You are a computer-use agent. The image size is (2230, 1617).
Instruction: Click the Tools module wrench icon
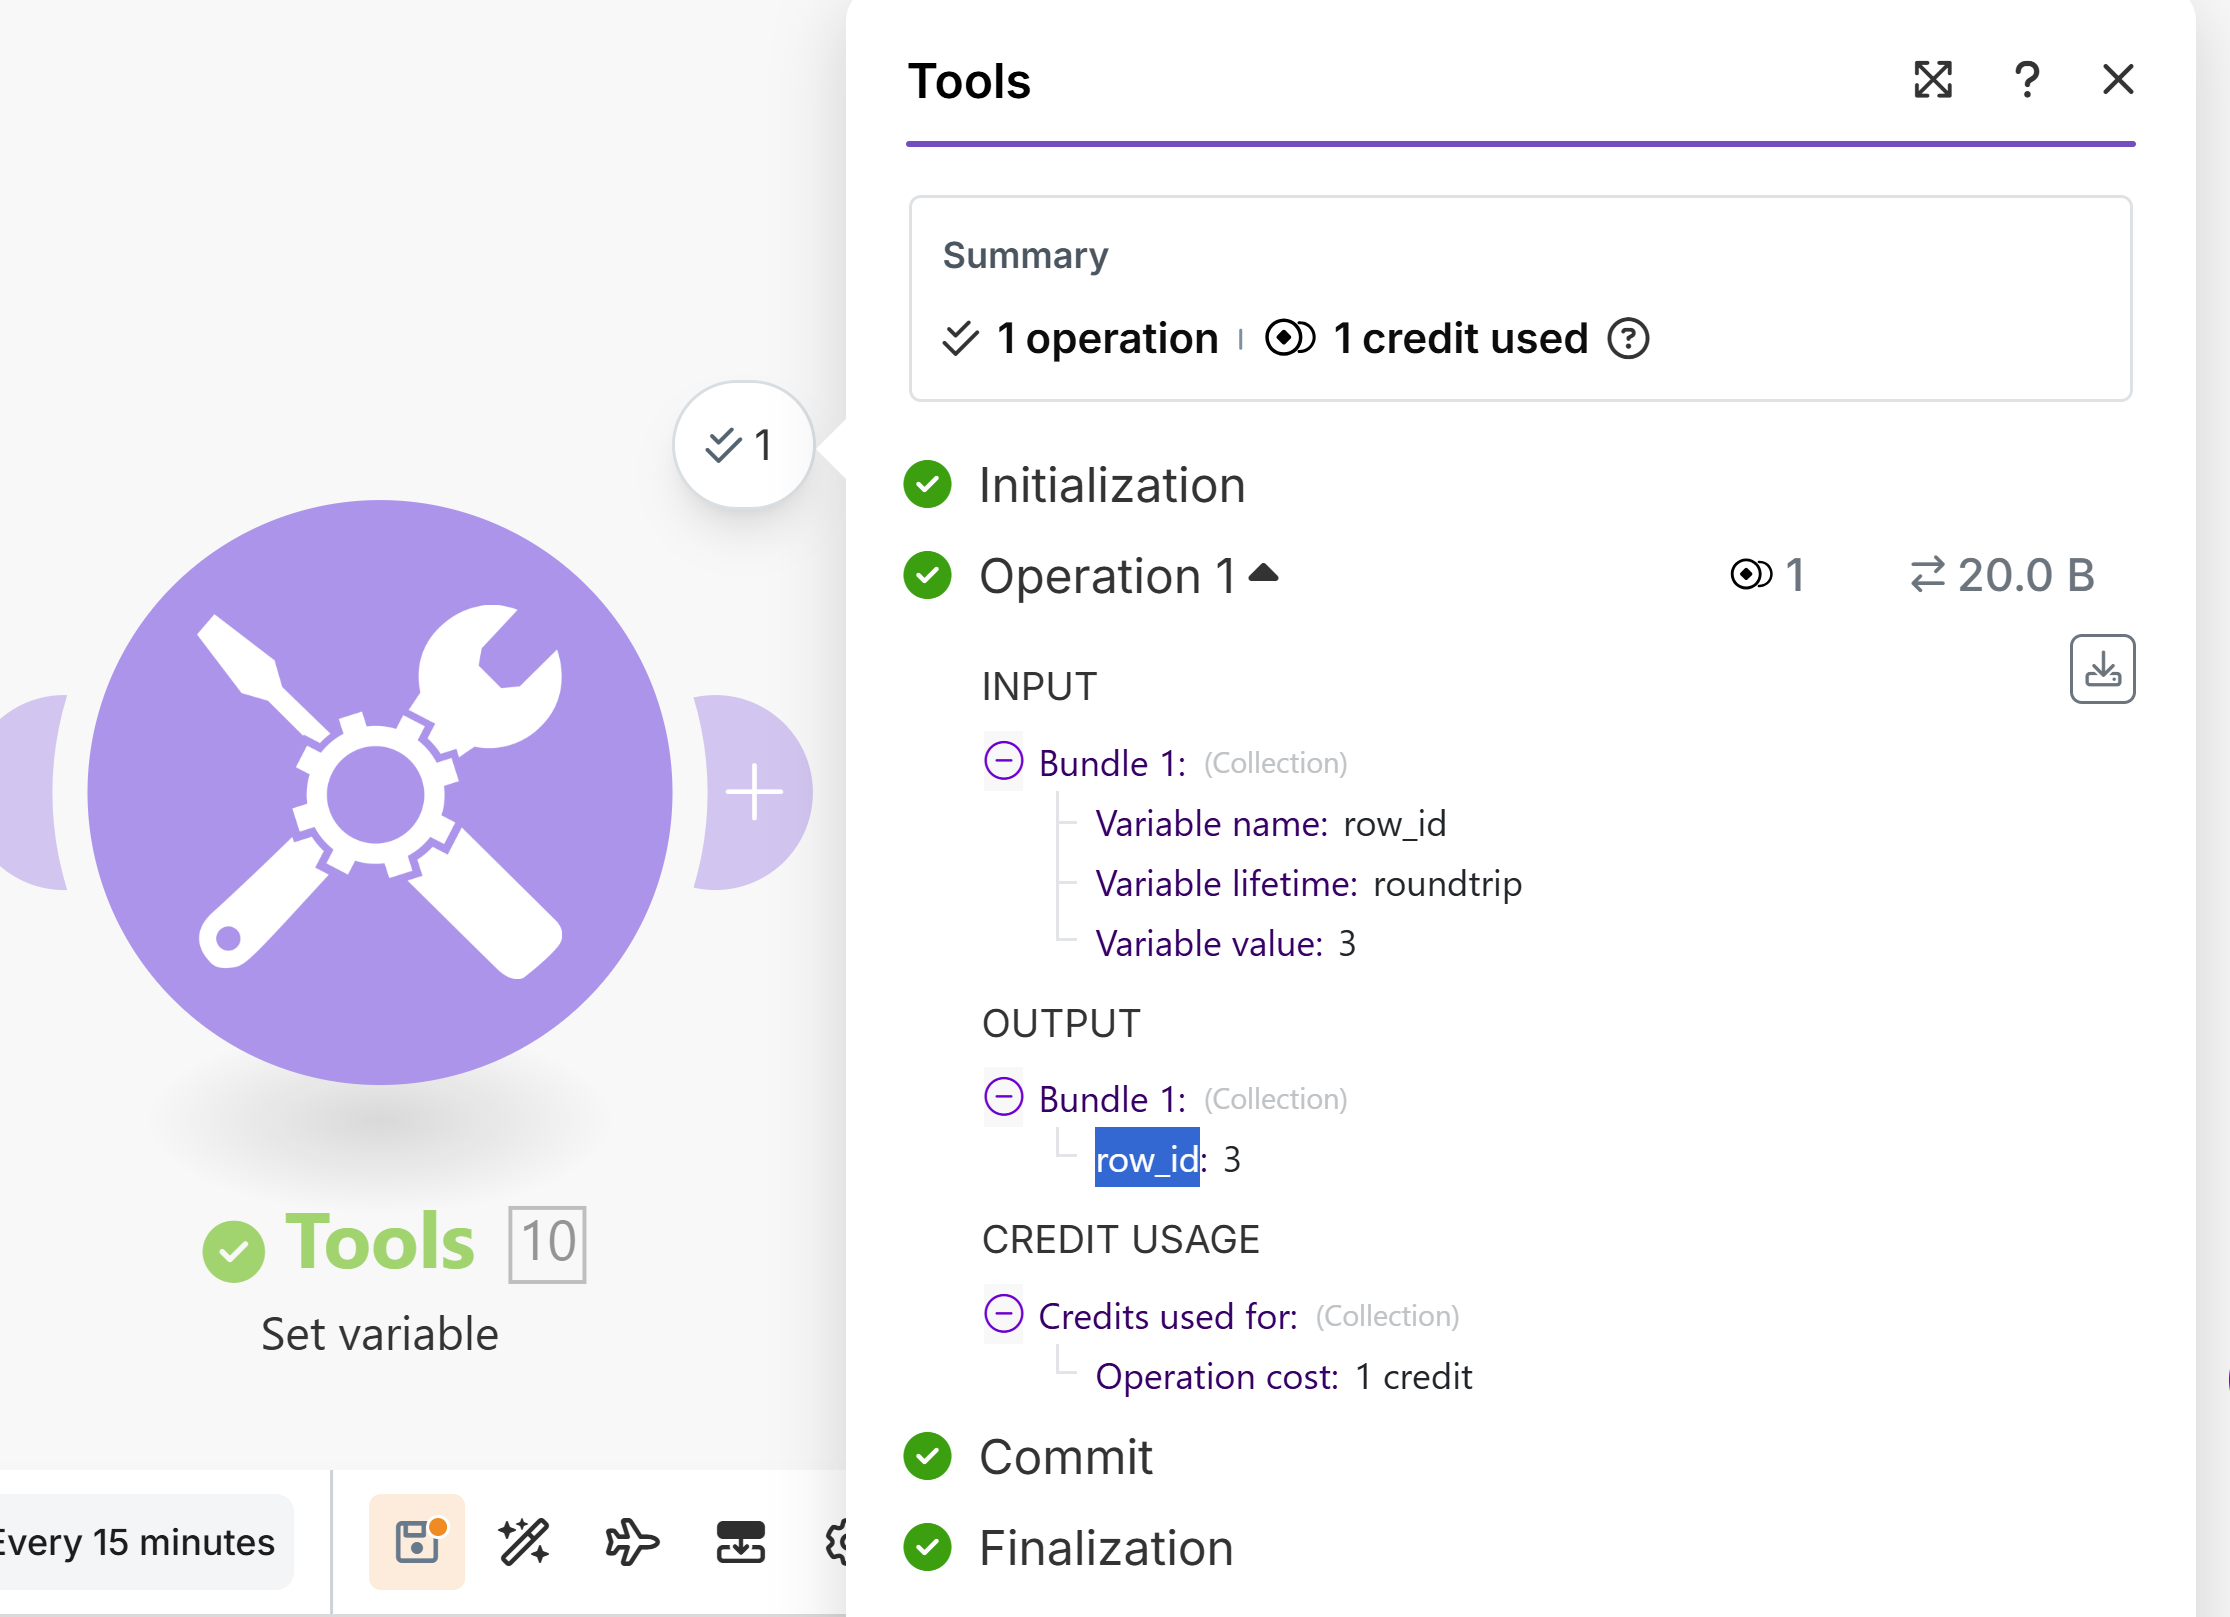pos(380,792)
